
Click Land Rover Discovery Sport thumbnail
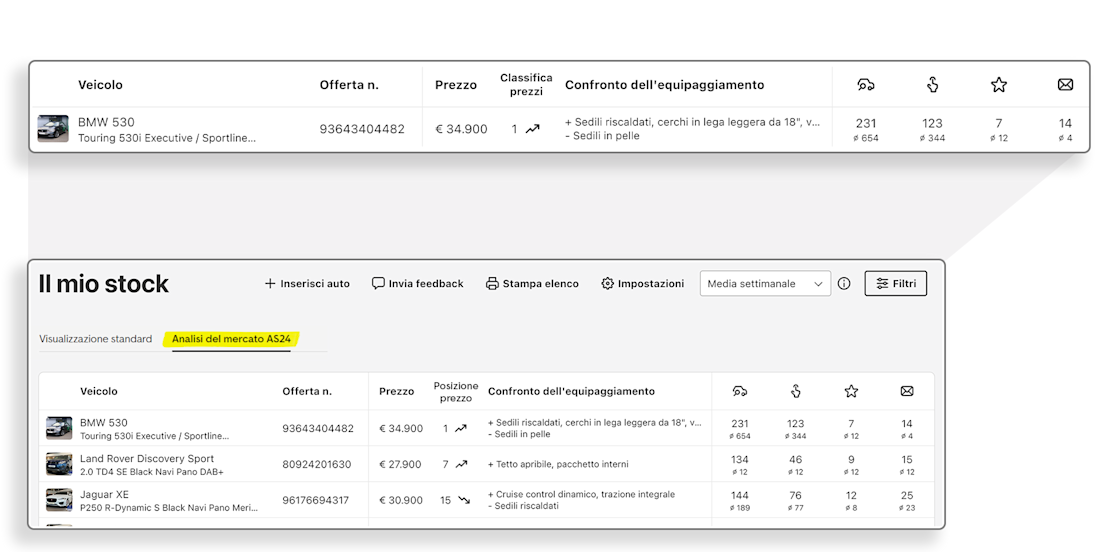(x=59, y=464)
